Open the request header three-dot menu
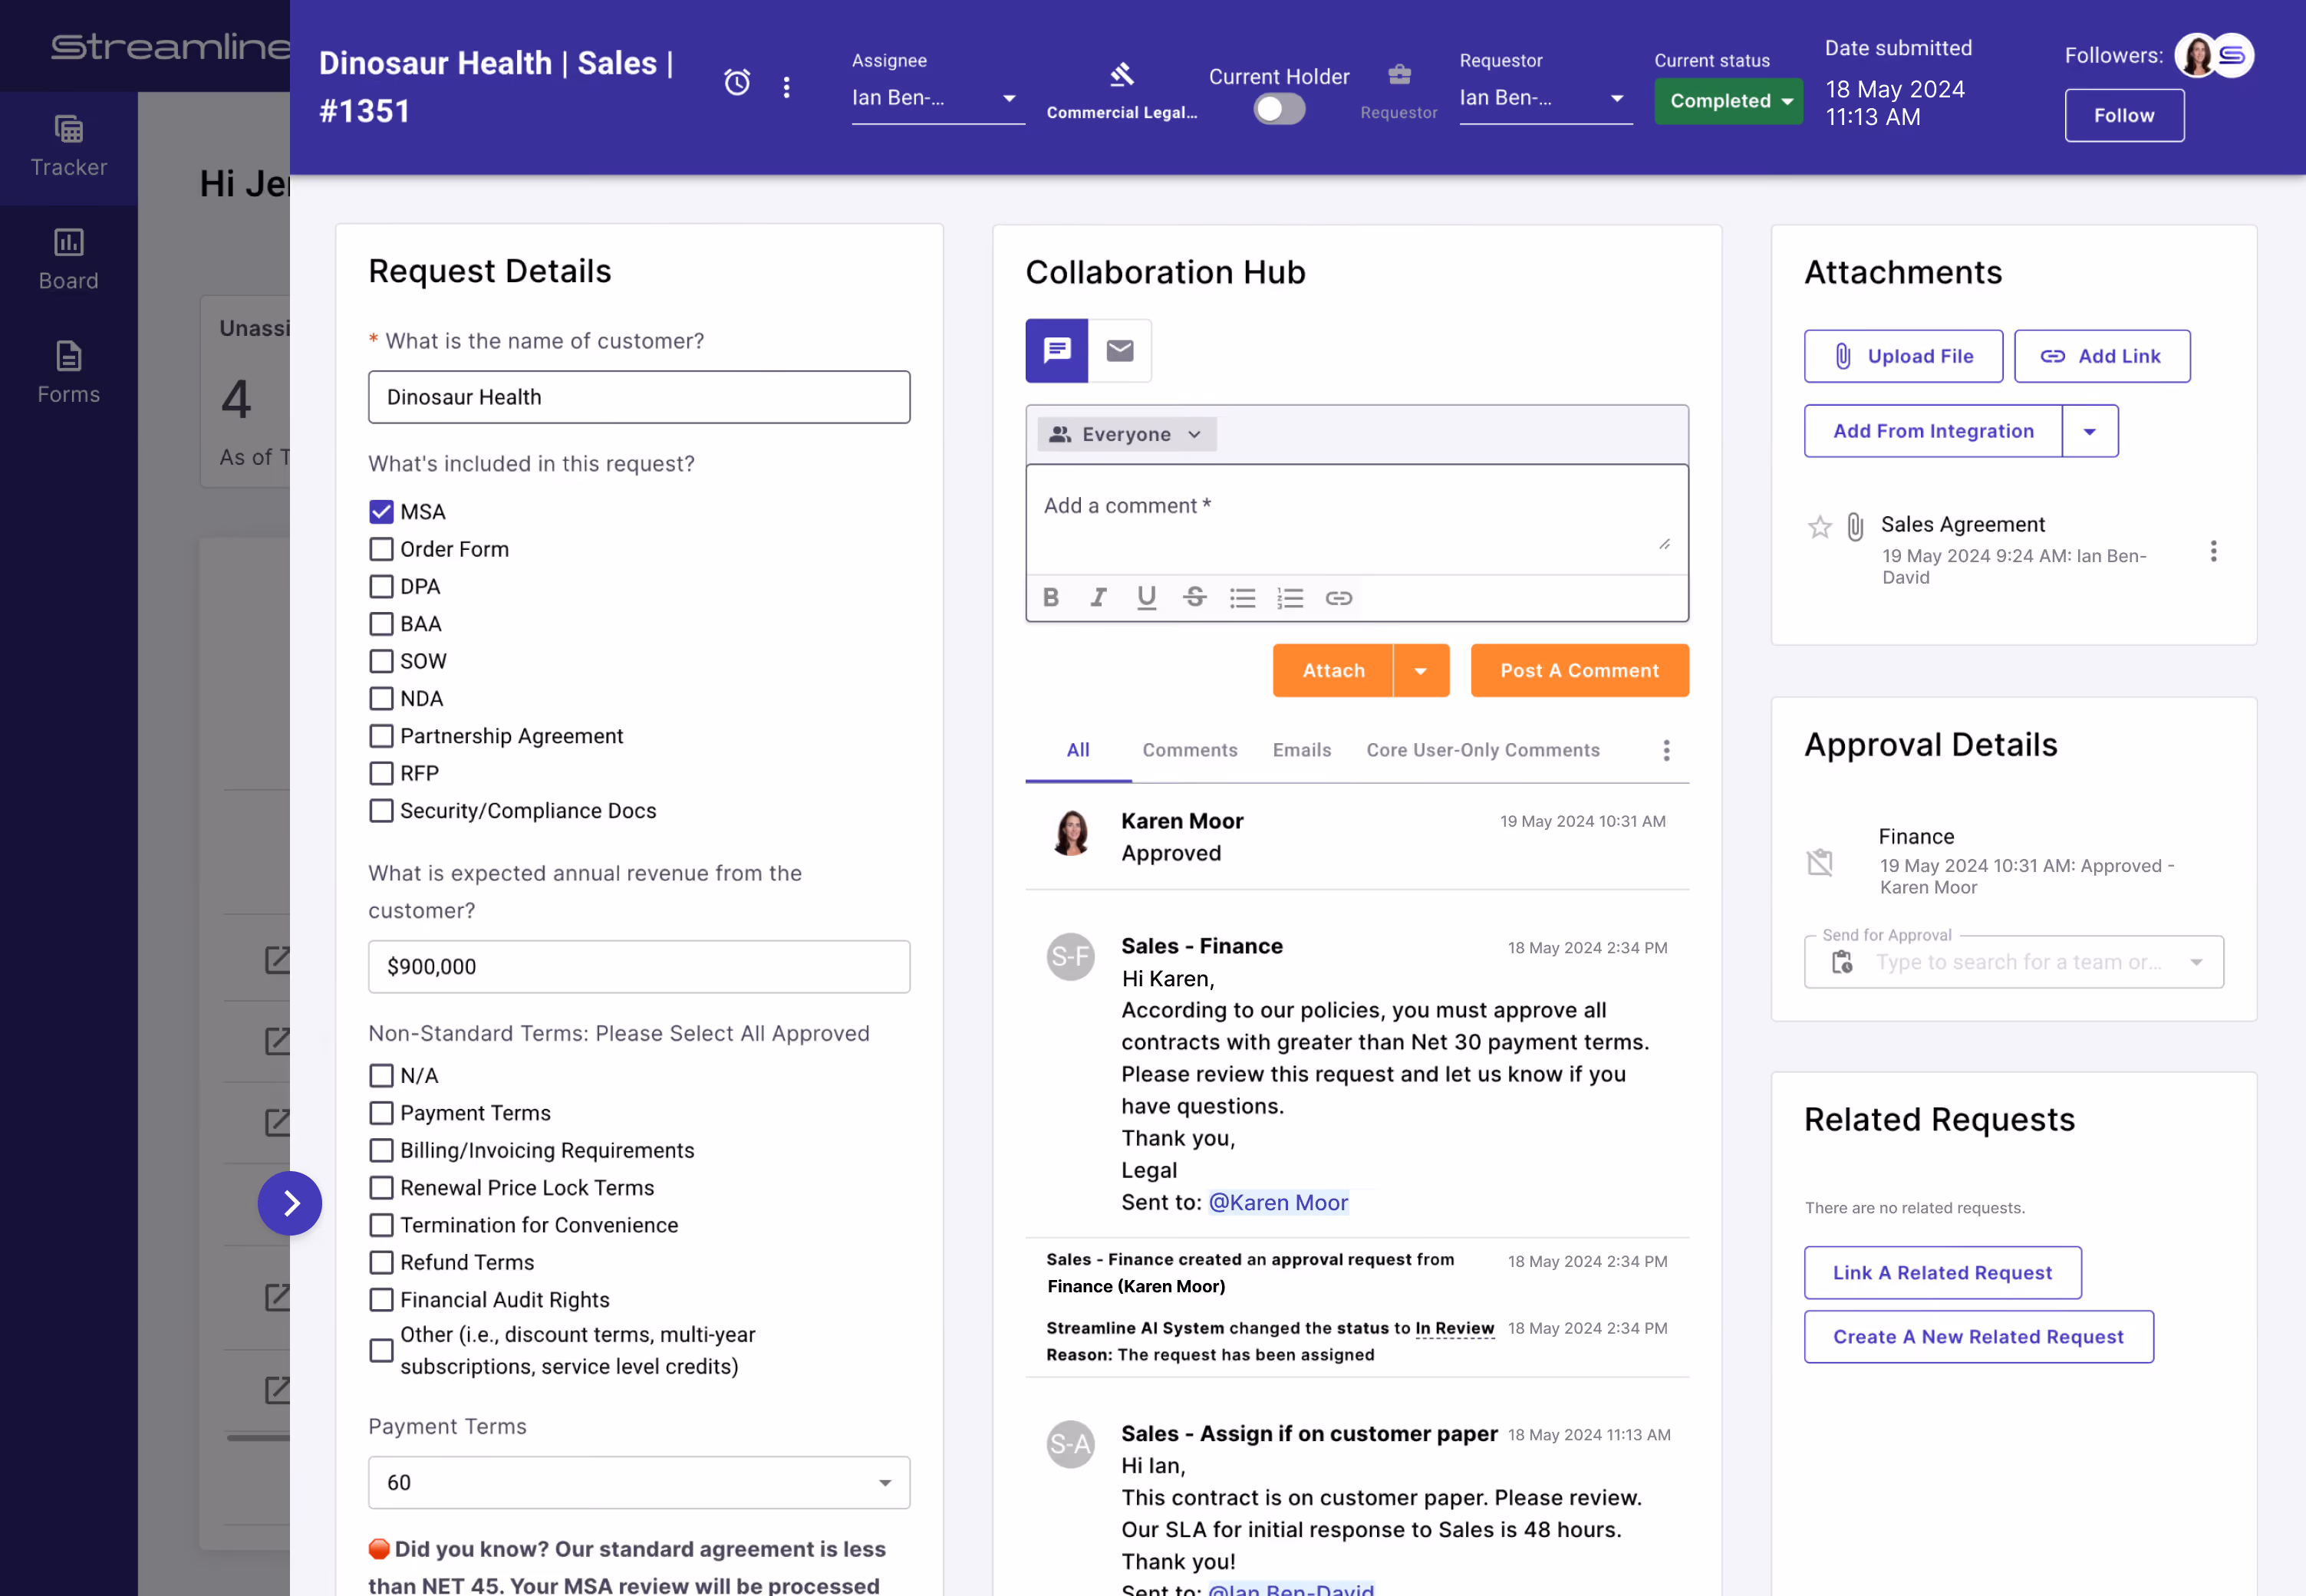Viewport: 2306px width, 1596px height. coord(787,87)
